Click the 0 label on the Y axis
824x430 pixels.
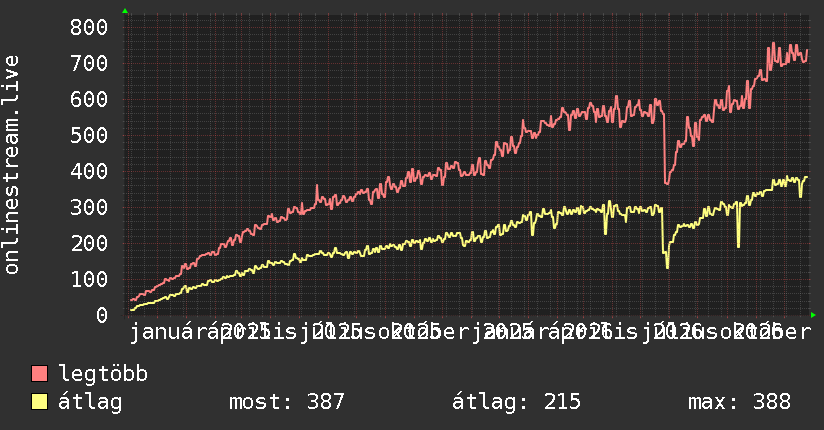click(x=102, y=315)
